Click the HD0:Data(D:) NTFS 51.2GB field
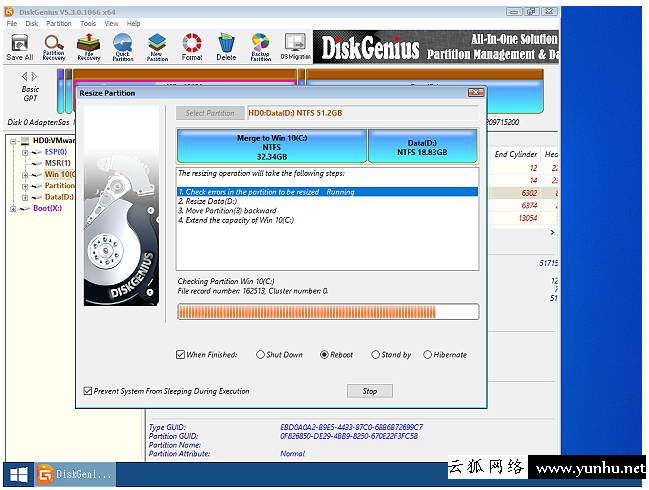Viewport: 649px width, 490px height. pos(363,113)
